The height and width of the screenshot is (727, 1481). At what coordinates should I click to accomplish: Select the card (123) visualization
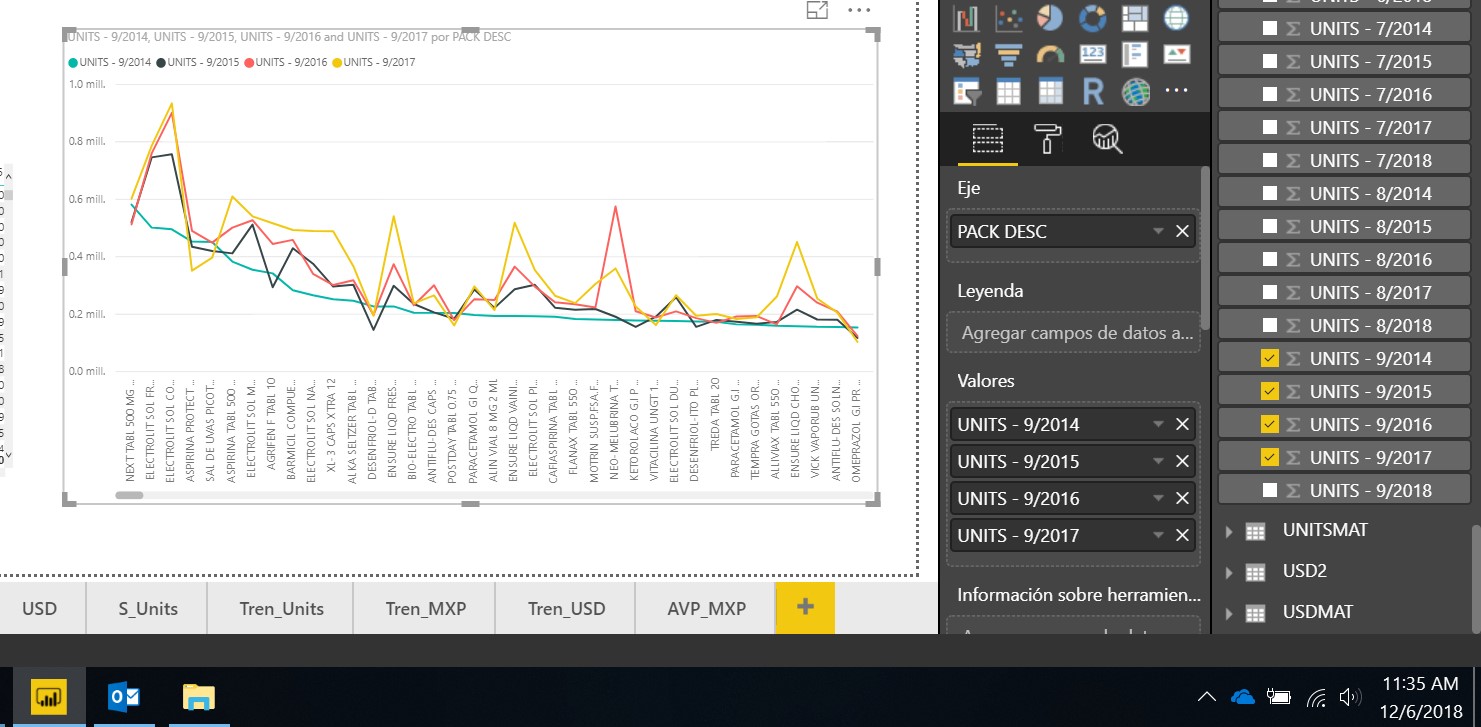pos(1092,55)
